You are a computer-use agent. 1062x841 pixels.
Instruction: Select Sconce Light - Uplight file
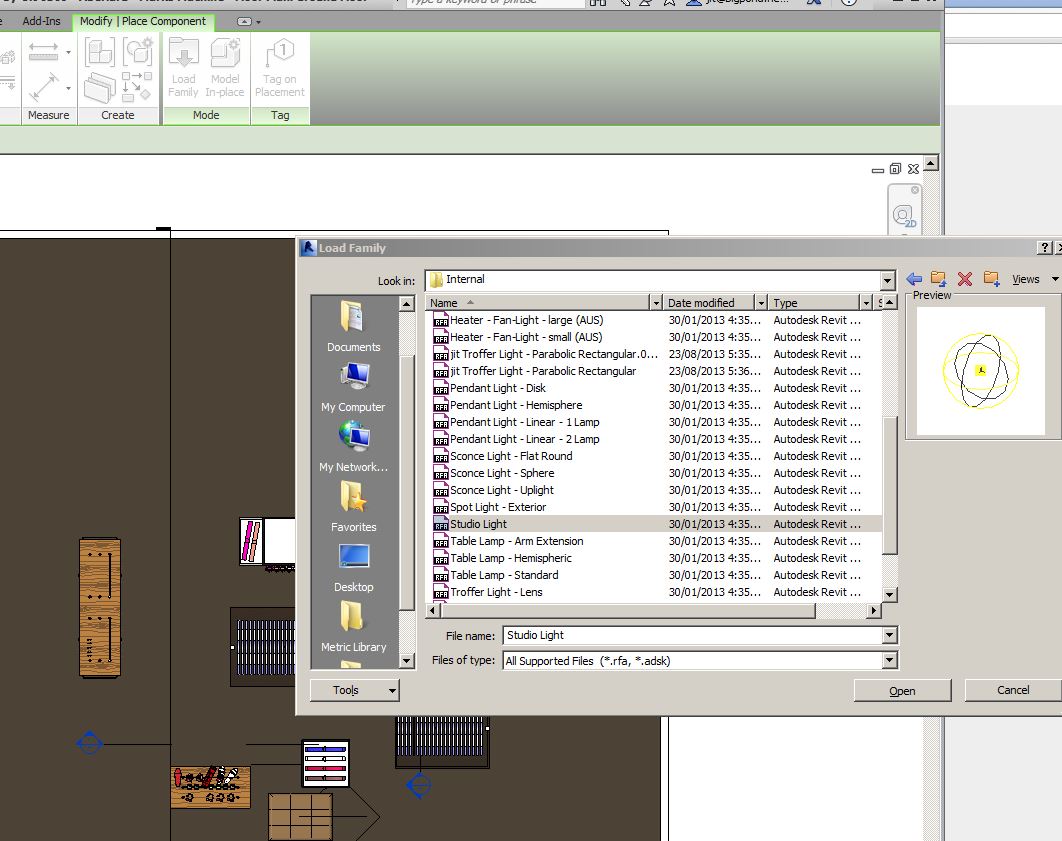pos(502,489)
